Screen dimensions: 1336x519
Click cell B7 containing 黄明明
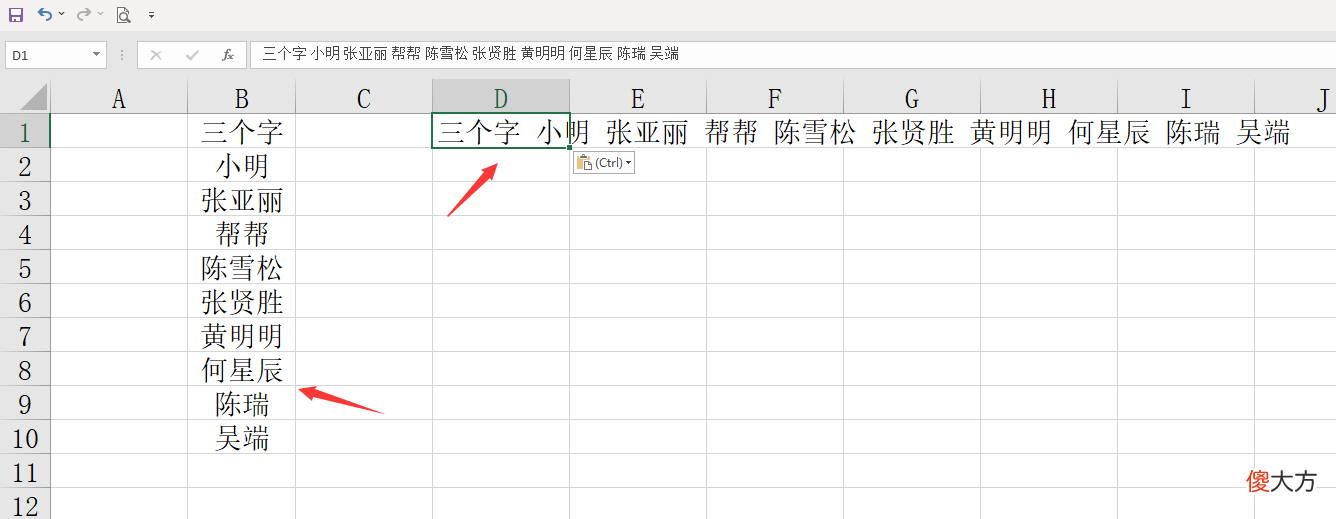coord(241,335)
